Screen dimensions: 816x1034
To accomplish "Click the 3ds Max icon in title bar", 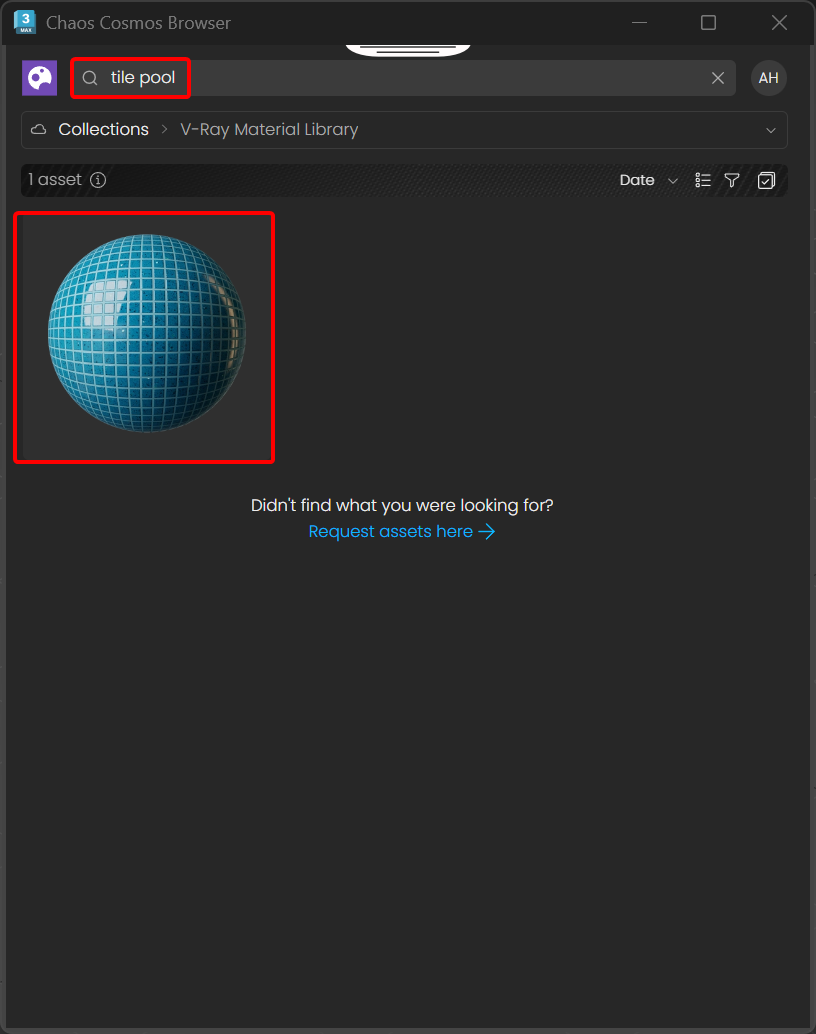I will pyautogui.click(x=25, y=22).
